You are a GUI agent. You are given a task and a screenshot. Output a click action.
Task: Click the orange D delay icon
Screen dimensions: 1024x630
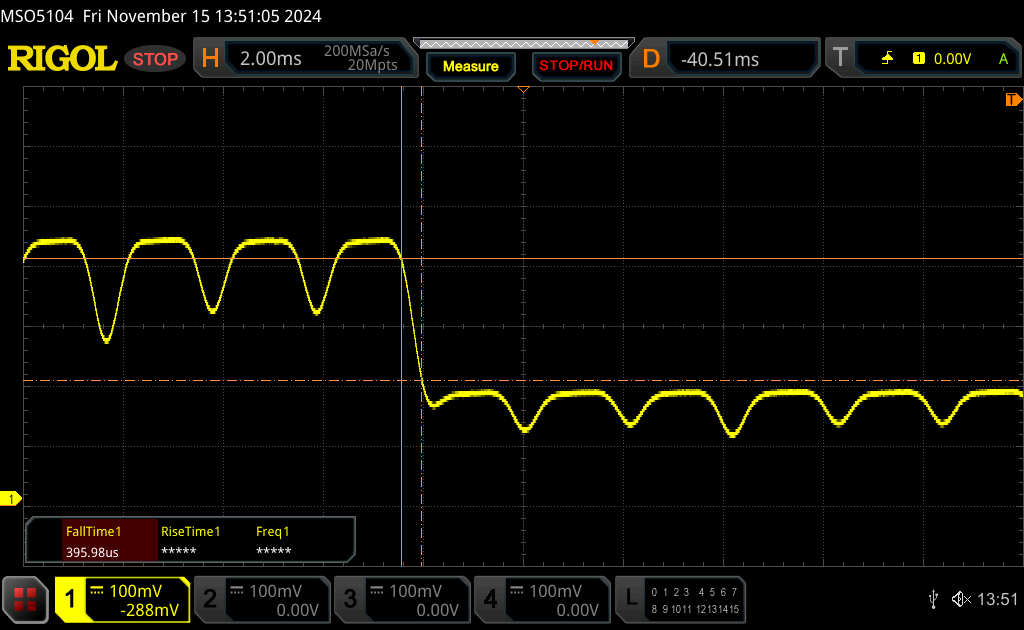click(x=651, y=59)
